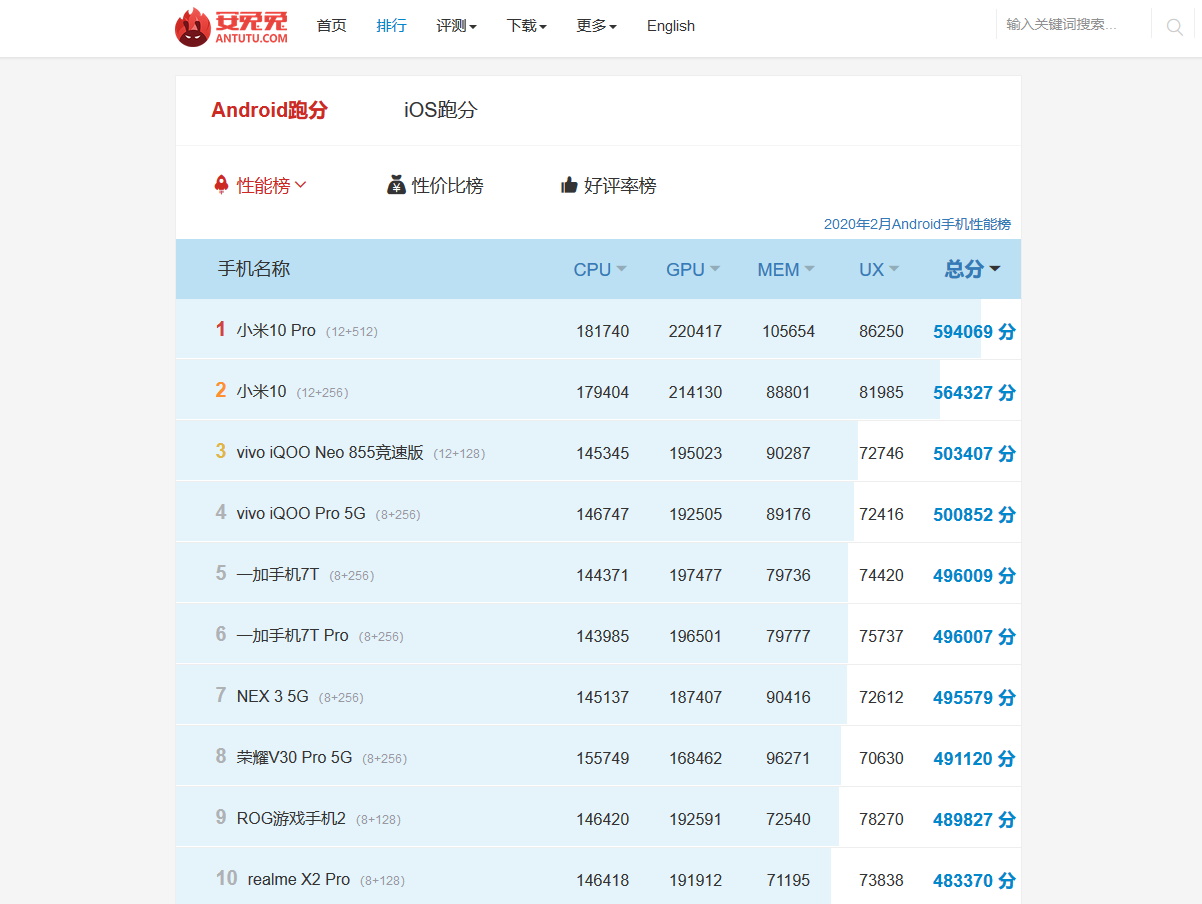Sort the table by UX score
The width and height of the screenshot is (1202, 904).
click(x=879, y=269)
